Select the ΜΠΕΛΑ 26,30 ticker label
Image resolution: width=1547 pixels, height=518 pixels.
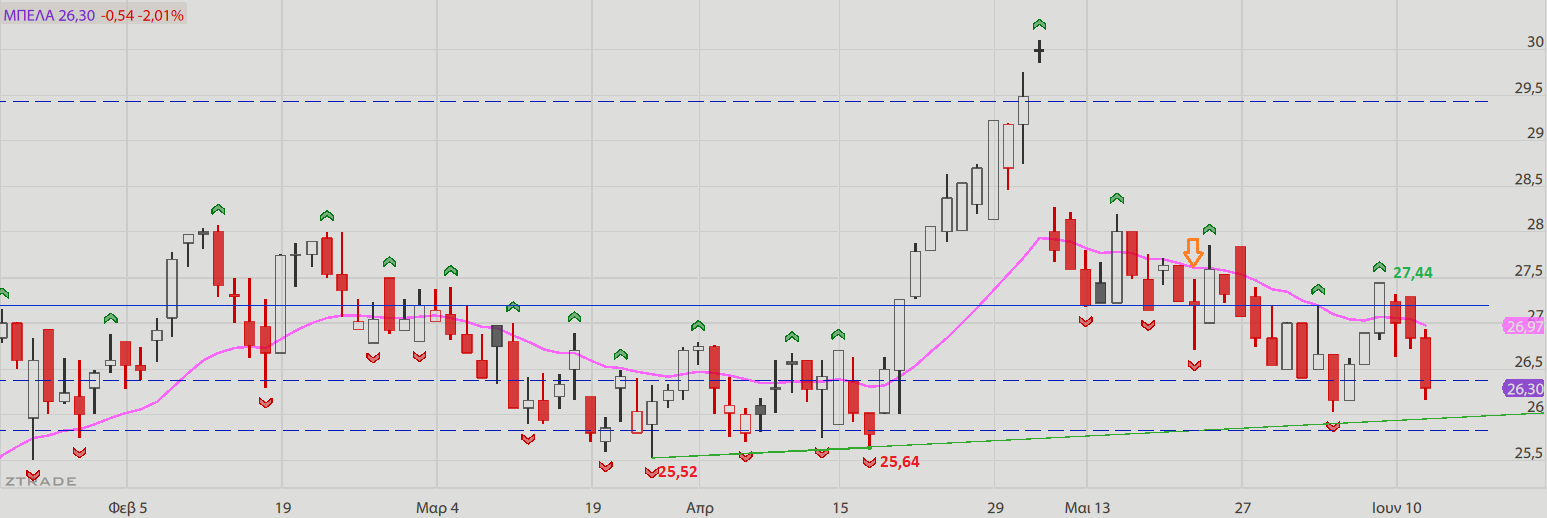tap(49, 16)
